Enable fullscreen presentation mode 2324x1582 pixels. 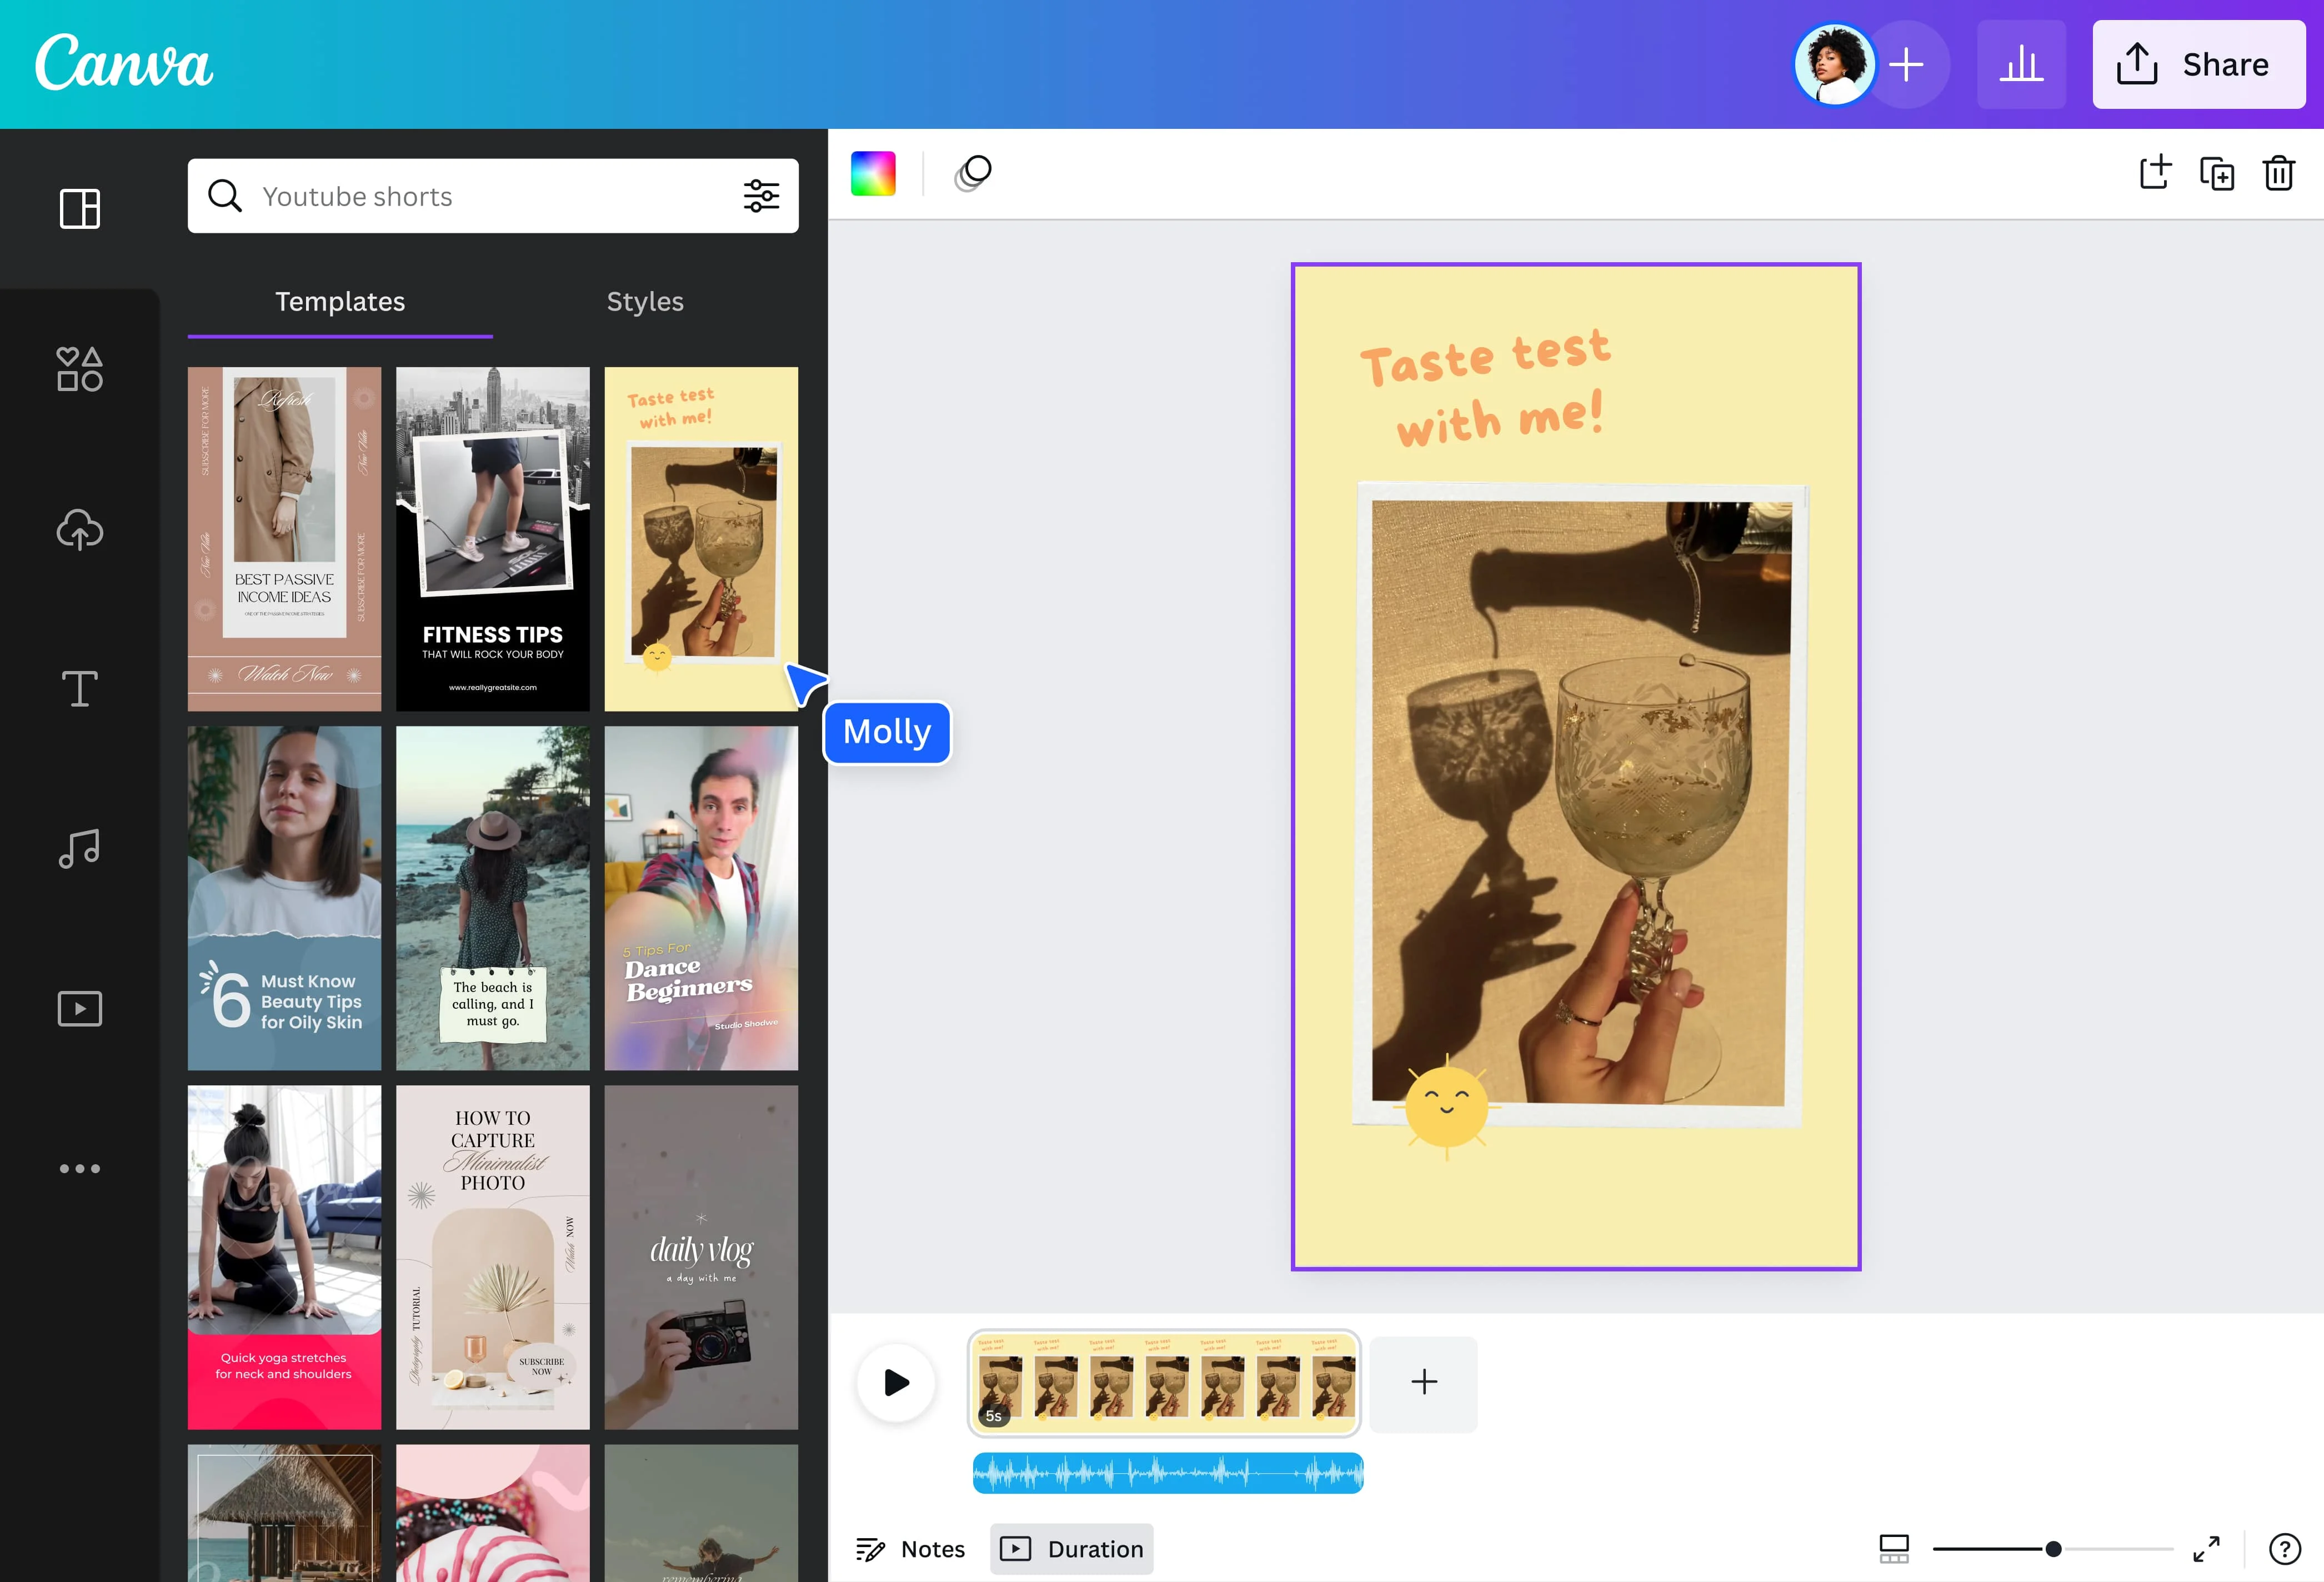click(x=2205, y=1548)
